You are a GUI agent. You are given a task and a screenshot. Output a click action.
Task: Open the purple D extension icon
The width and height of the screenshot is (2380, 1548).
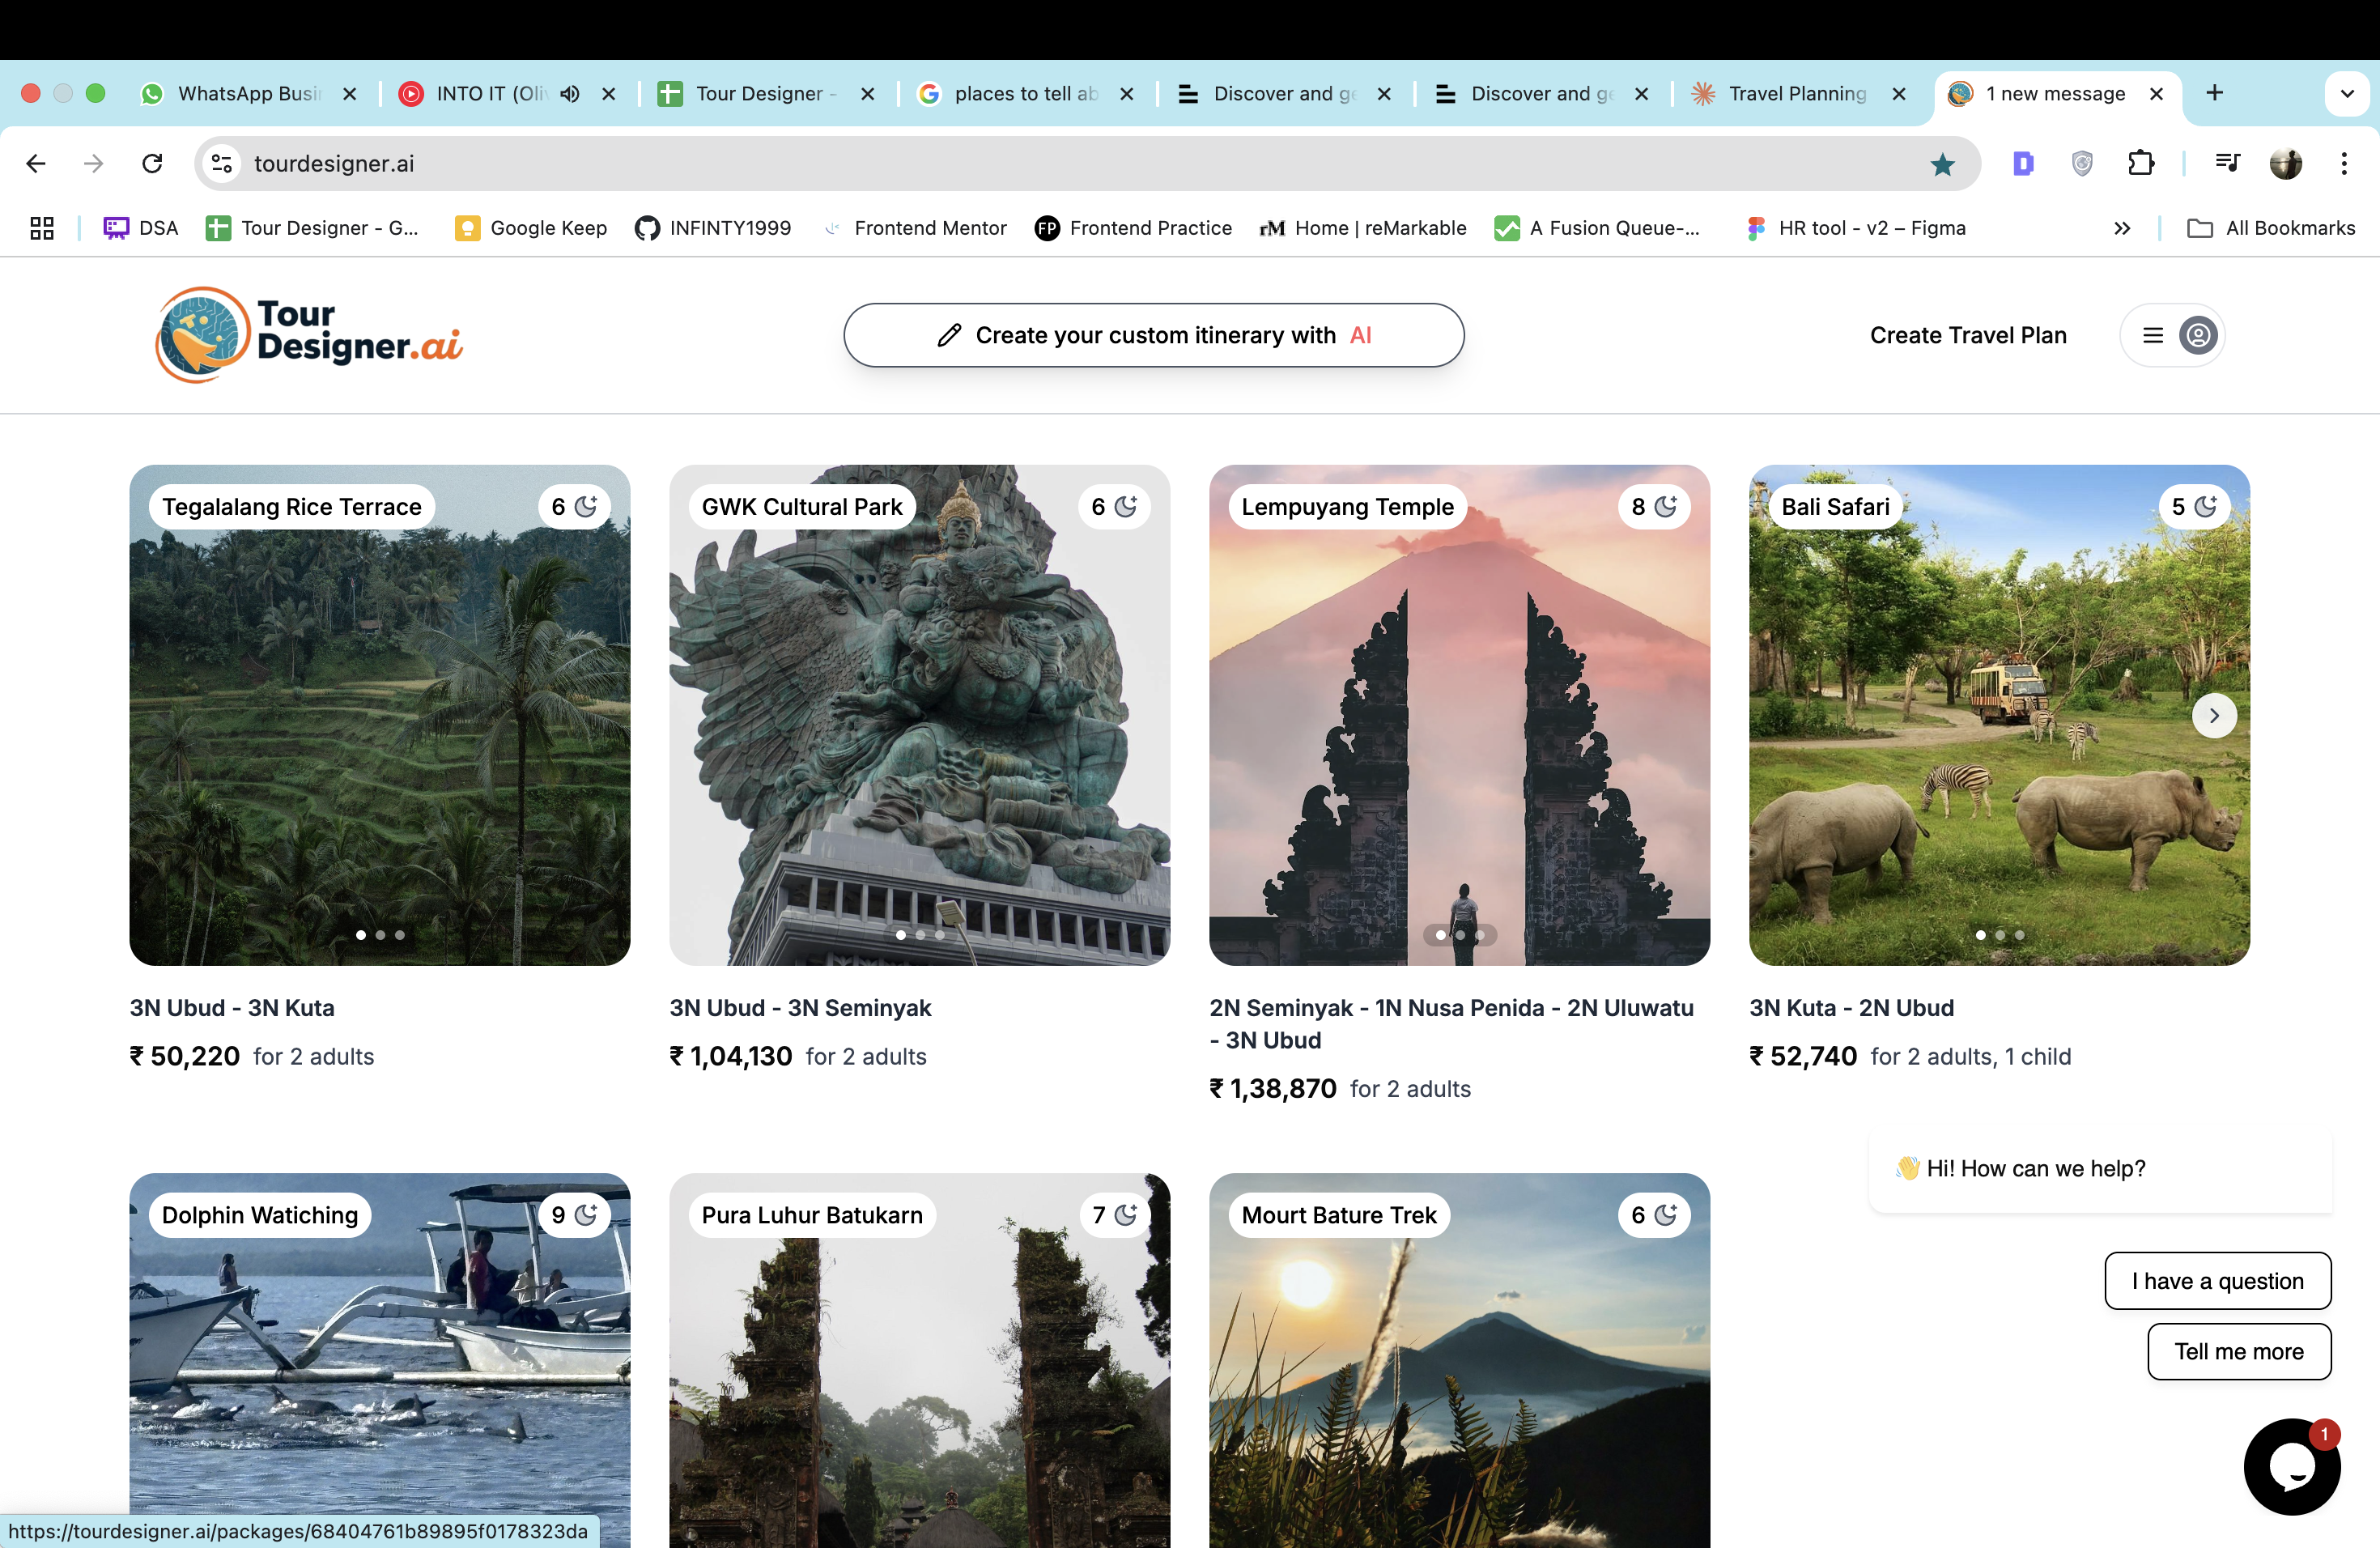(2023, 163)
